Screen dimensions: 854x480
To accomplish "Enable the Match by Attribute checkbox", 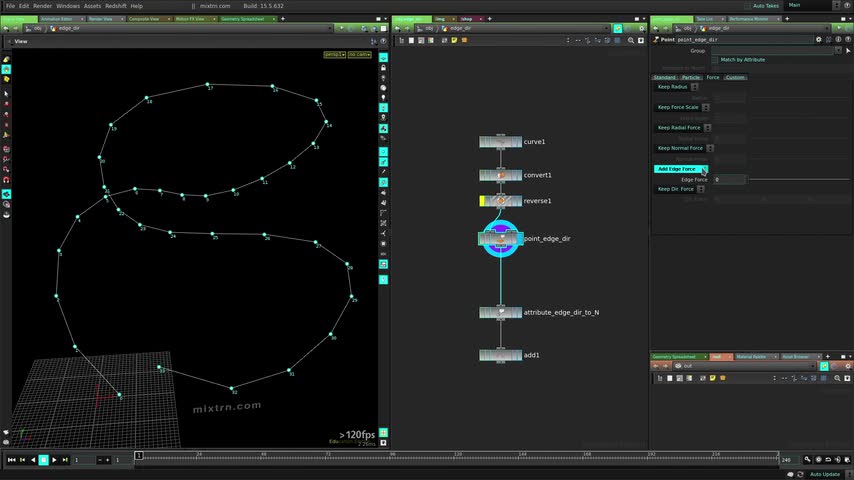I will [715, 59].
